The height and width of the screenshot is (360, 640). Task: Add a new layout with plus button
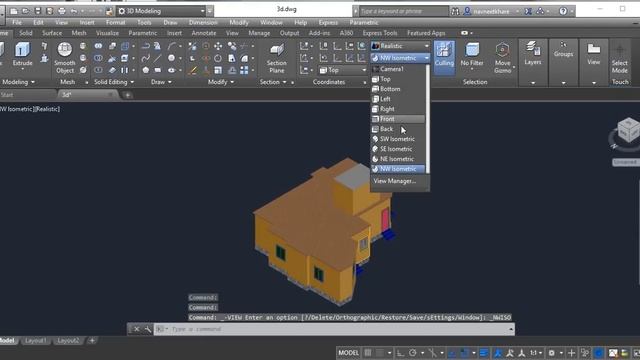pyautogui.click(x=92, y=340)
